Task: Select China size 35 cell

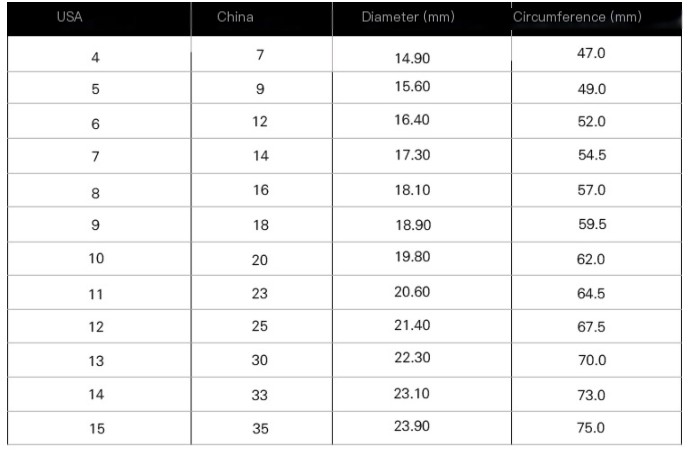Action: 261,428
